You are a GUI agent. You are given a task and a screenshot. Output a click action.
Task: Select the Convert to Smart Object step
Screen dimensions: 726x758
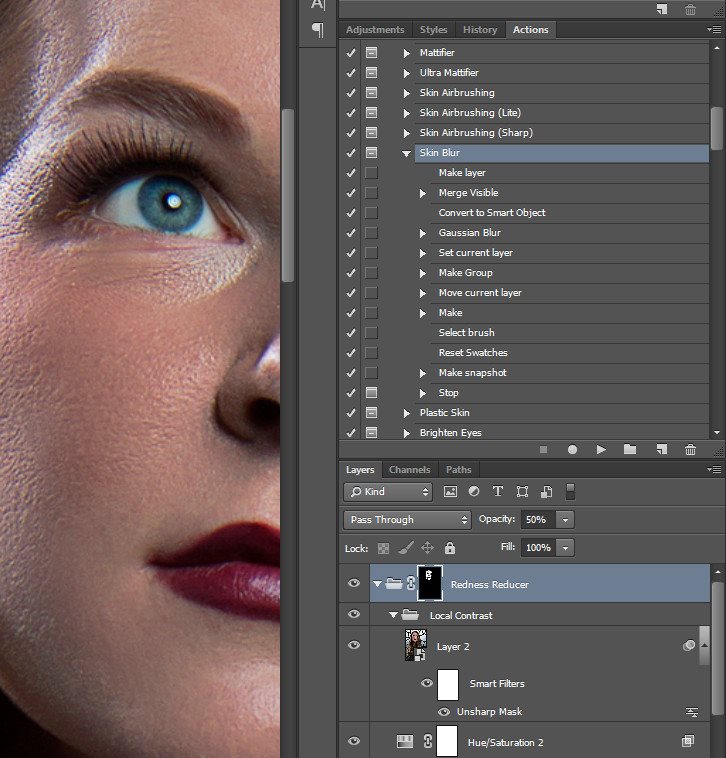(491, 213)
